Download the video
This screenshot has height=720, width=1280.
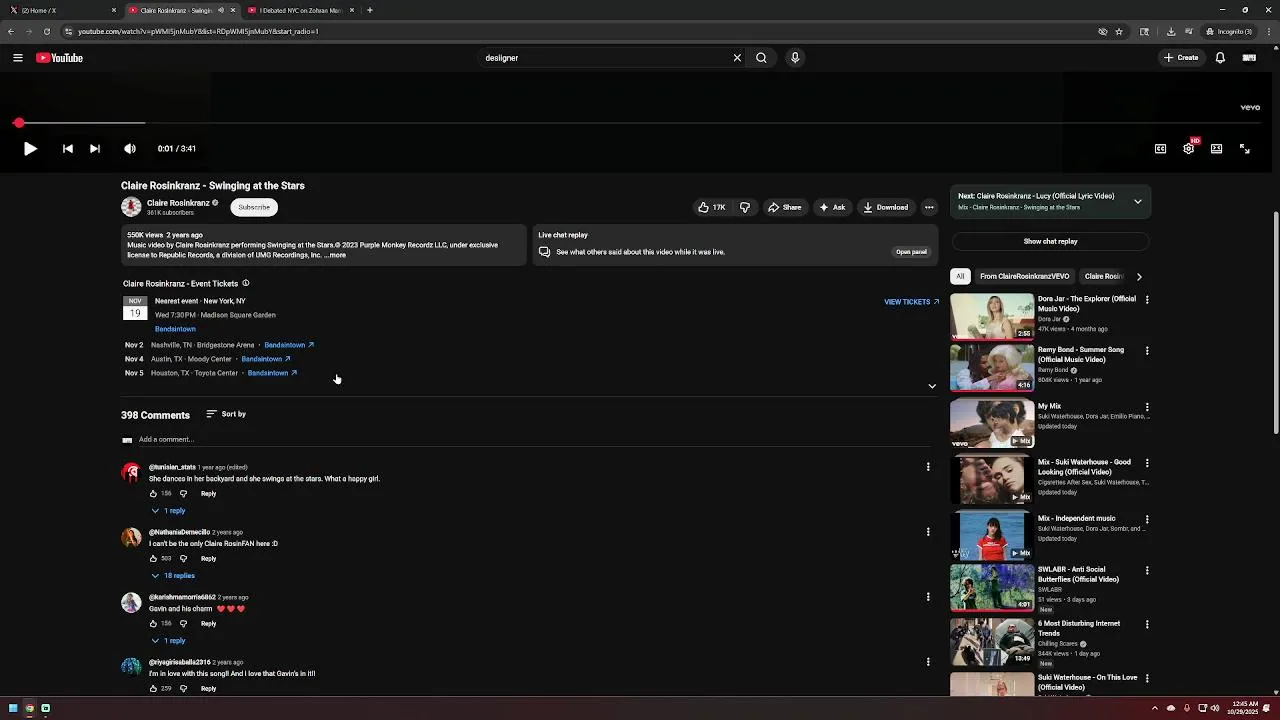886,207
